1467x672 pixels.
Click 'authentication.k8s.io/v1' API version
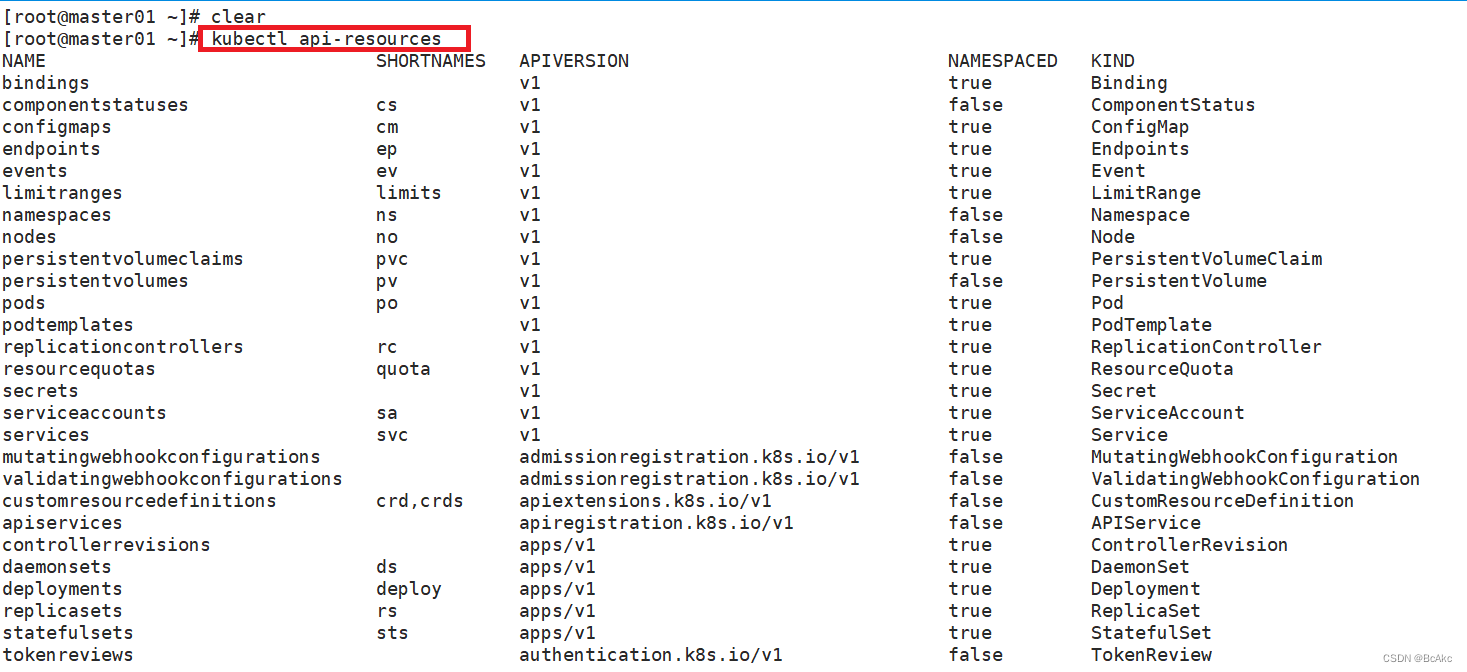coord(651,655)
